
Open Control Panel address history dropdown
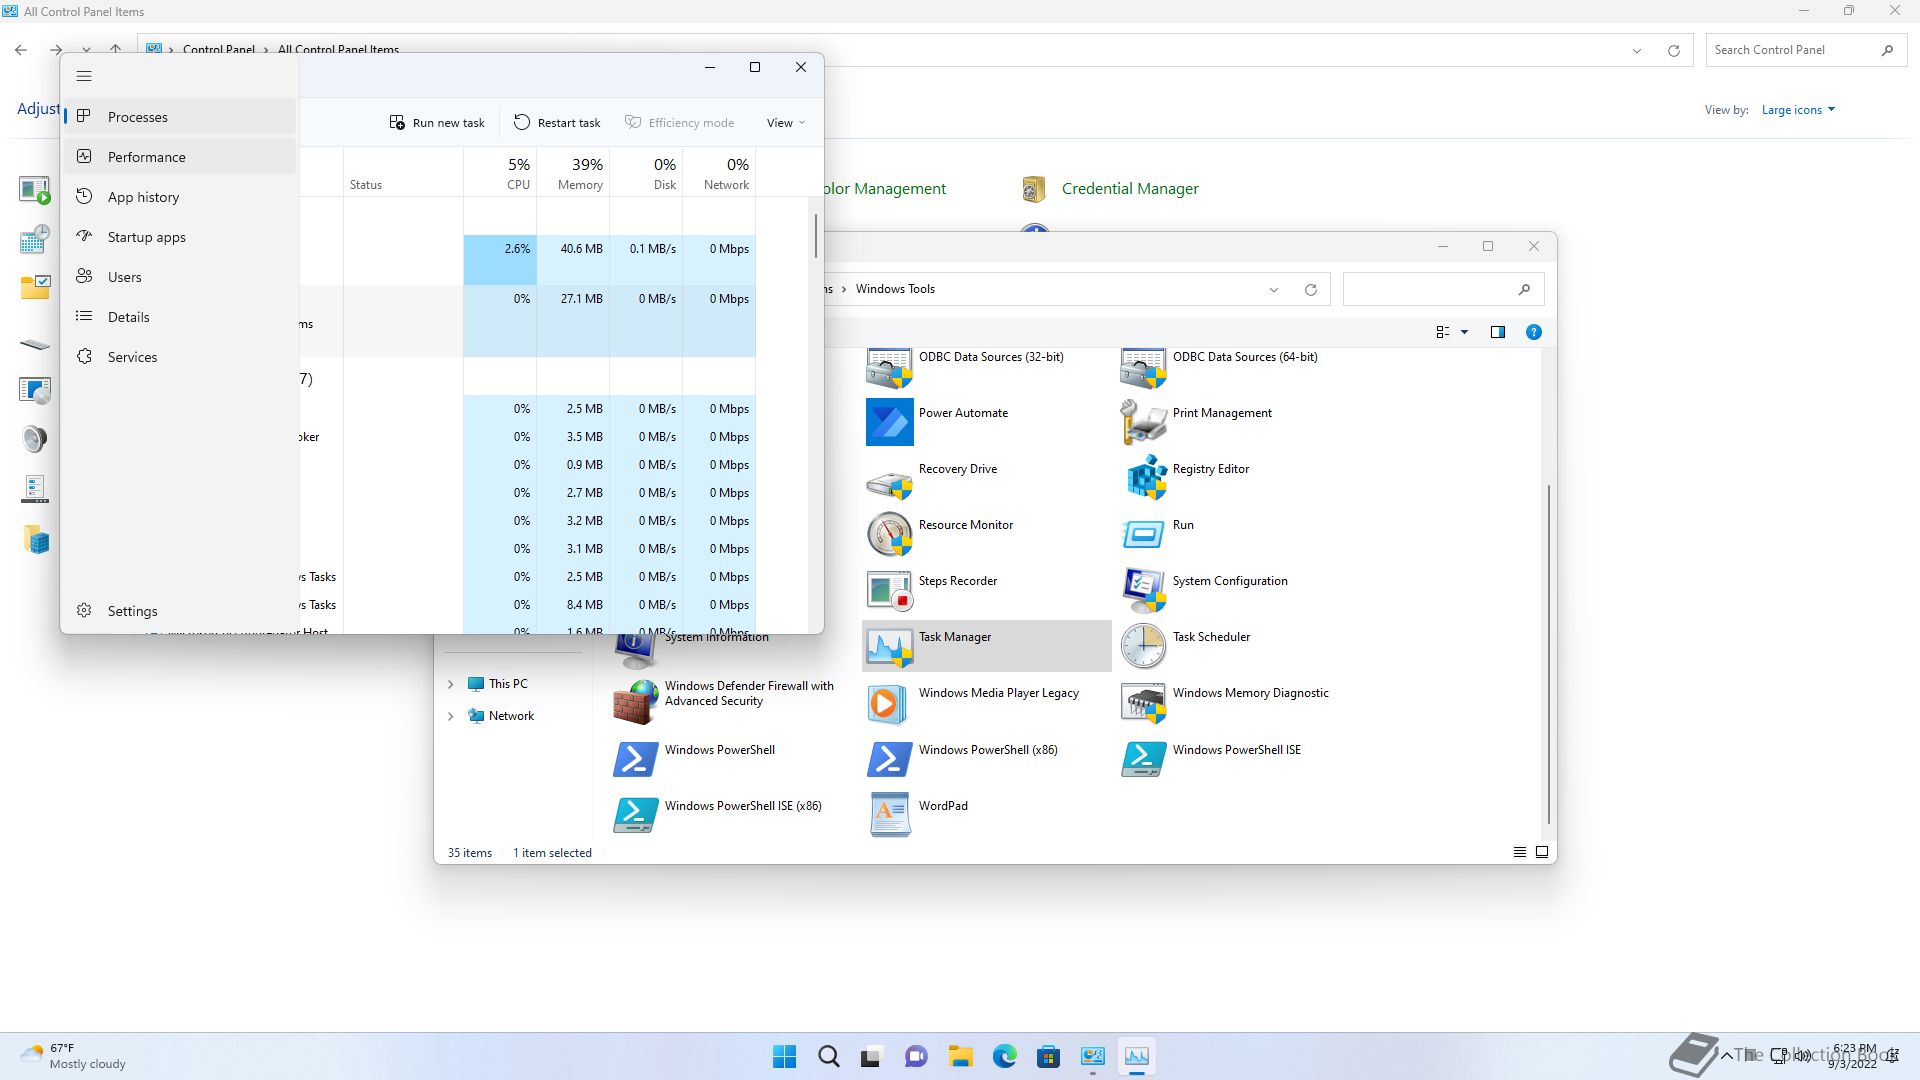[1637, 51]
